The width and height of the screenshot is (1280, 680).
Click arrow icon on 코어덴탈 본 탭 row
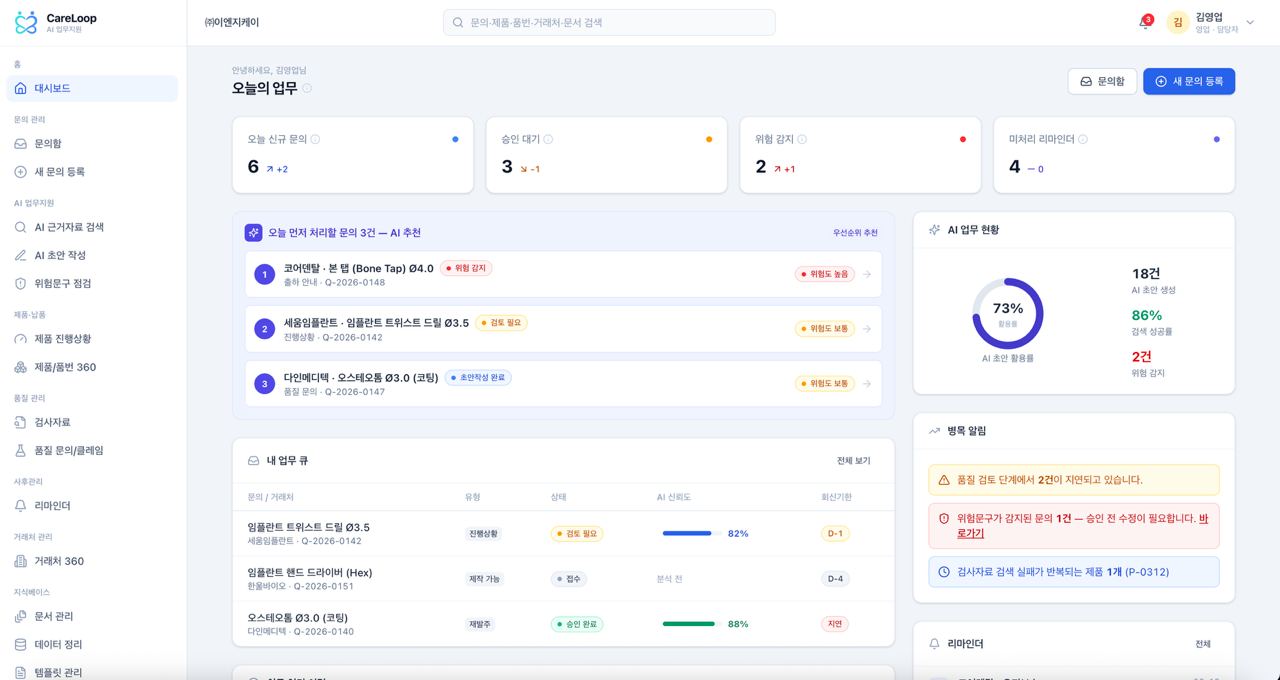(867, 274)
